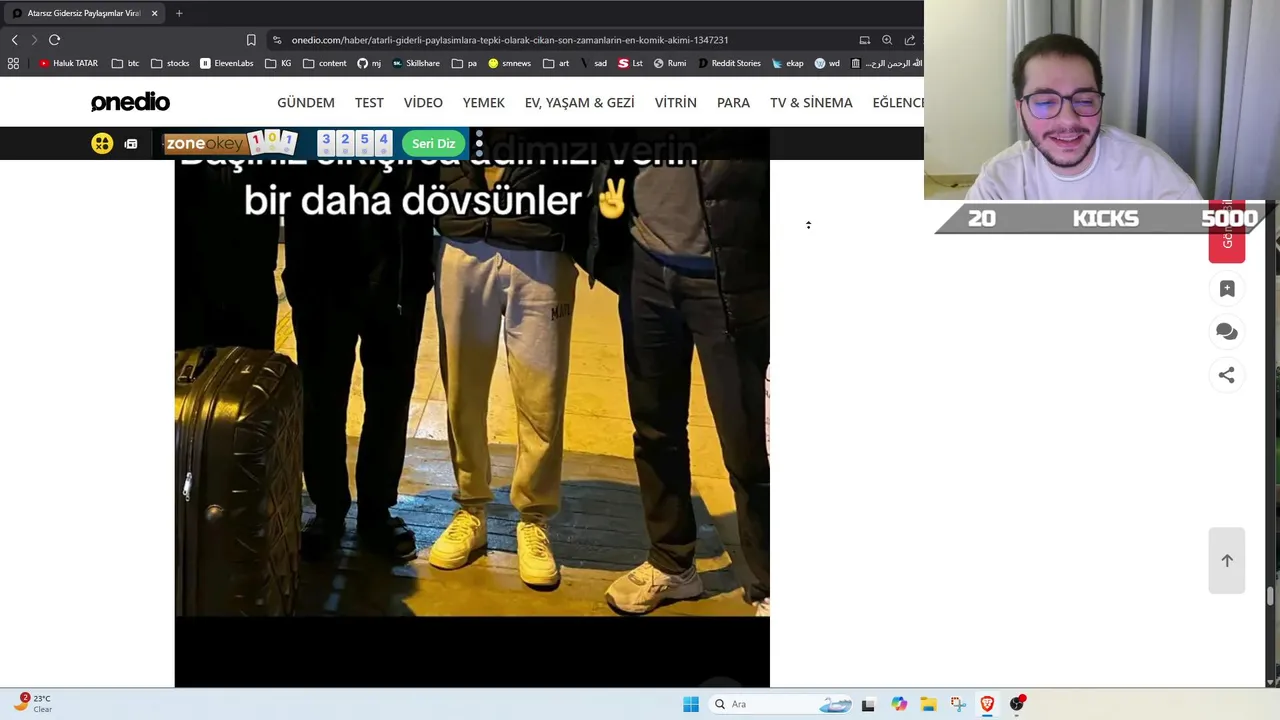Open the ElevenLabs bookmark
Screen dimensions: 1280x720
pos(227,63)
